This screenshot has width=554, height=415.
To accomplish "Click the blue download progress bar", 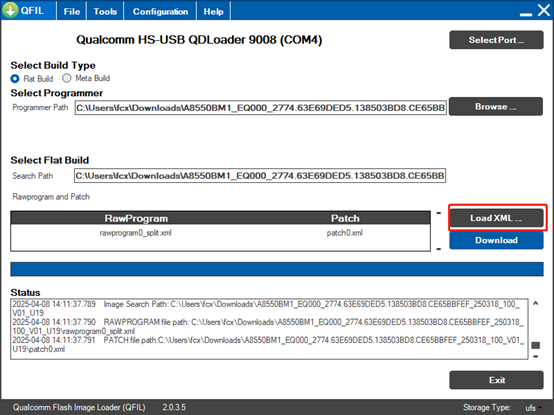I will [x=277, y=269].
